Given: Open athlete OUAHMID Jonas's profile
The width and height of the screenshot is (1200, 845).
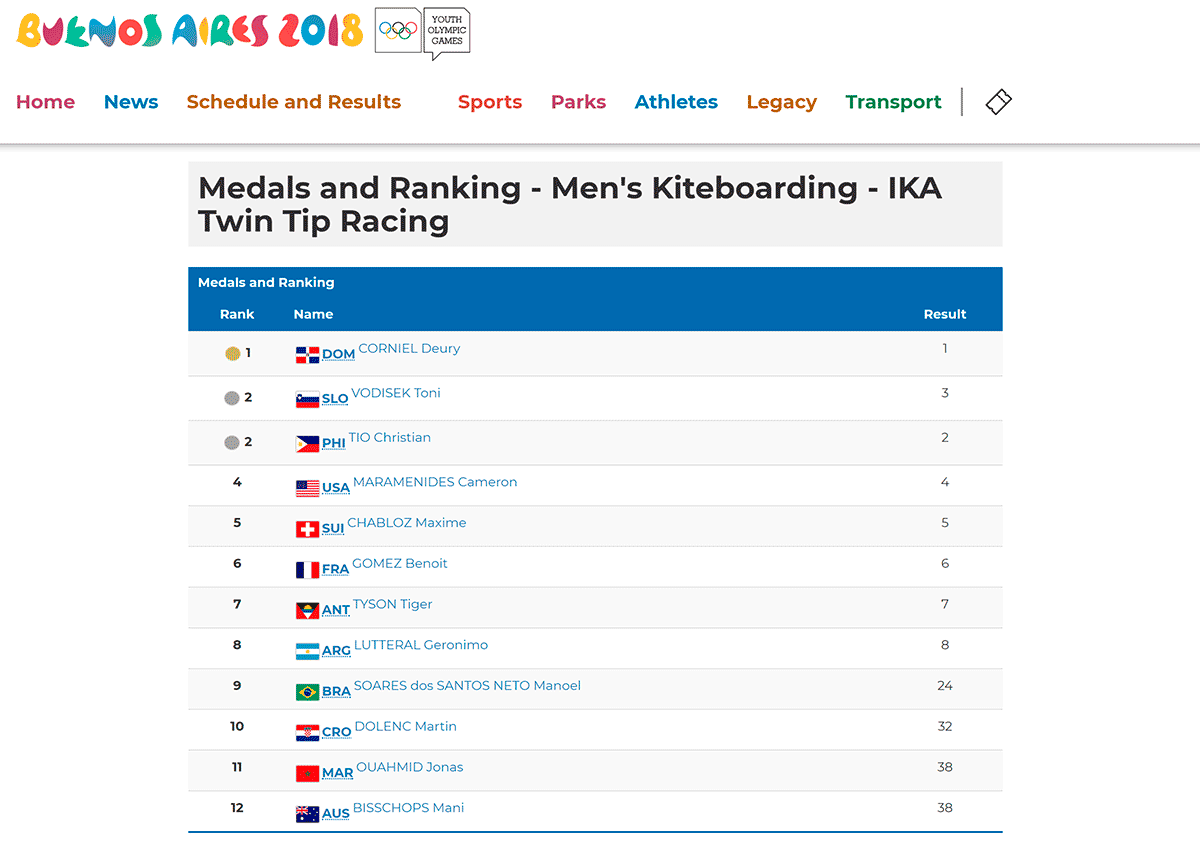Looking at the screenshot, I should [x=410, y=768].
